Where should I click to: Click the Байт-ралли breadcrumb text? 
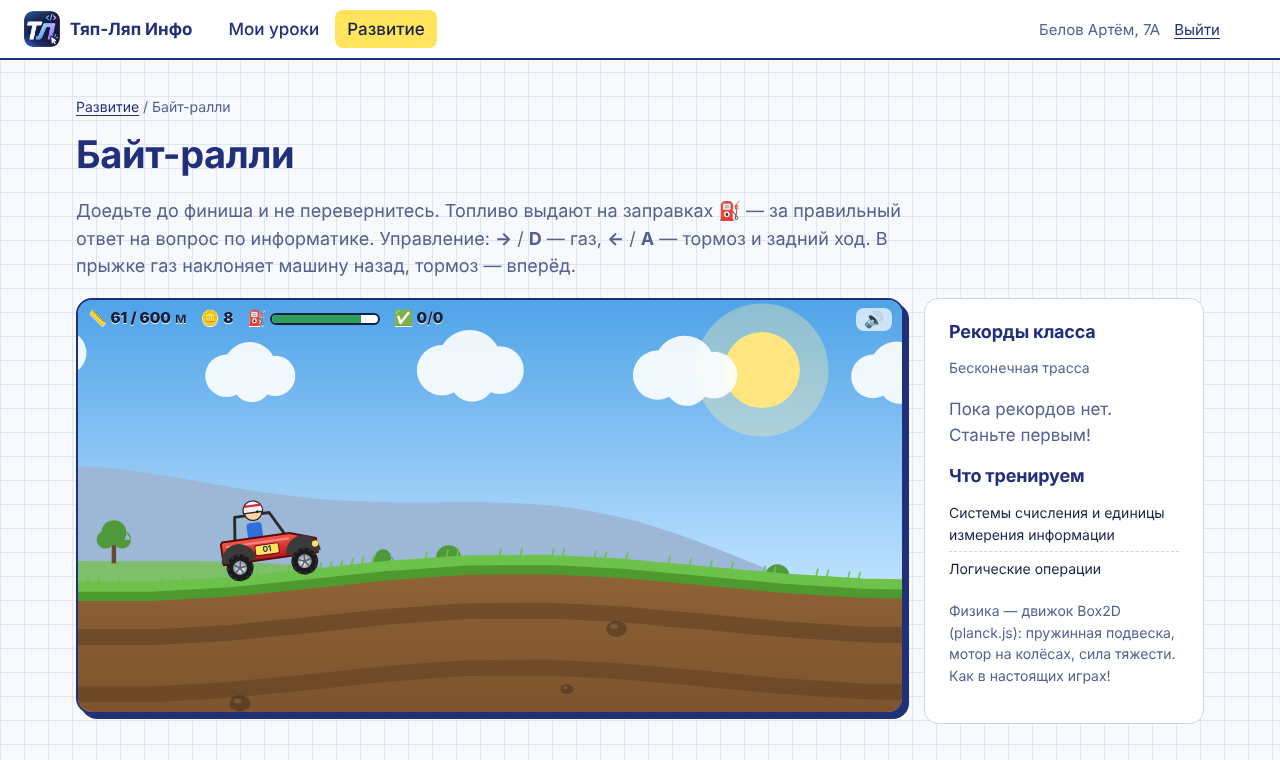coord(191,107)
